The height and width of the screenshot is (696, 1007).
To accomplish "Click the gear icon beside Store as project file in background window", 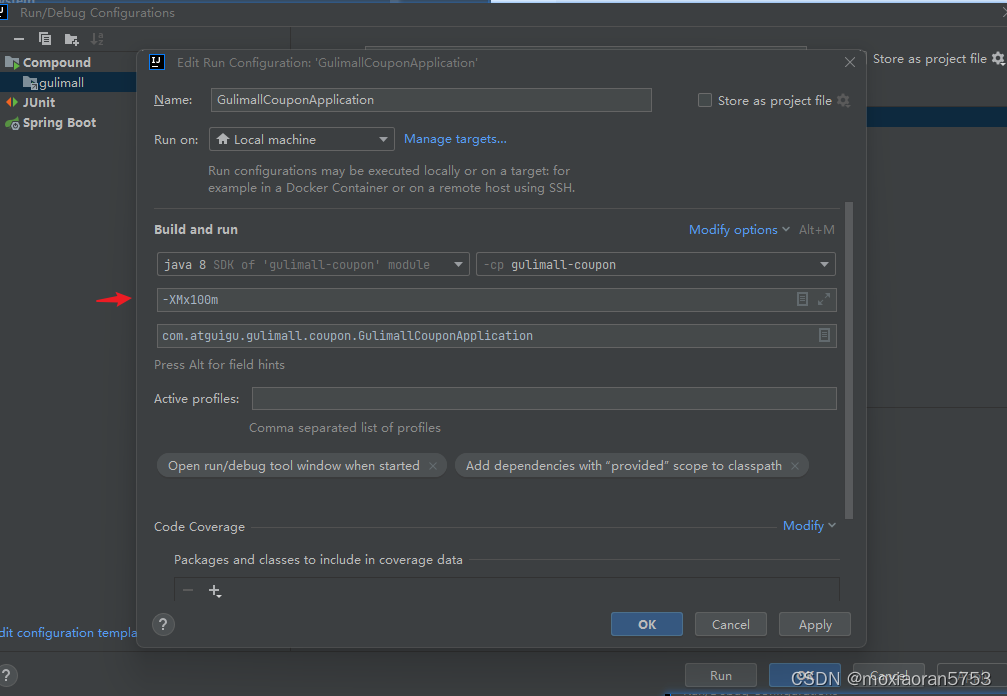I will (998, 58).
